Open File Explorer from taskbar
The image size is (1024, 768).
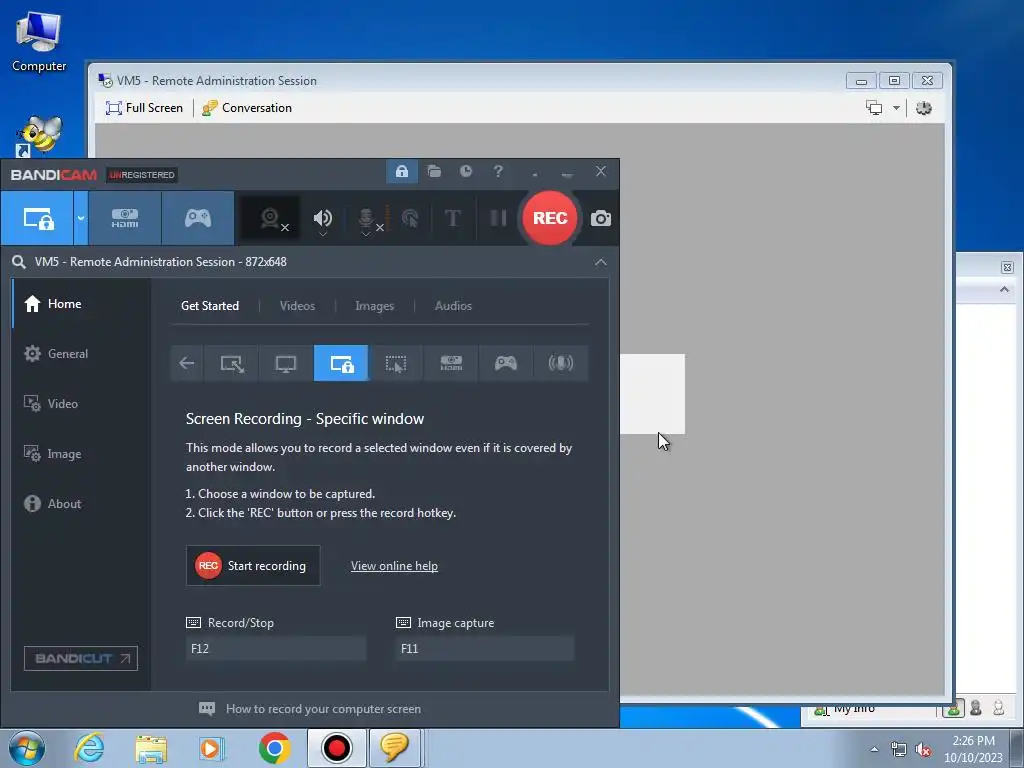point(151,748)
